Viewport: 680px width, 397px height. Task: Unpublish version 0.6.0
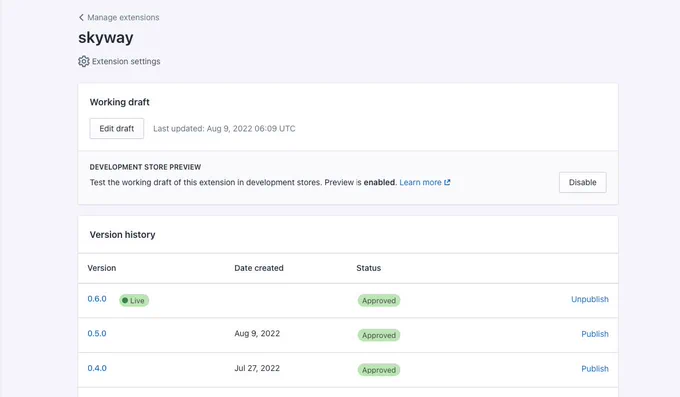pyautogui.click(x=590, y=299)
